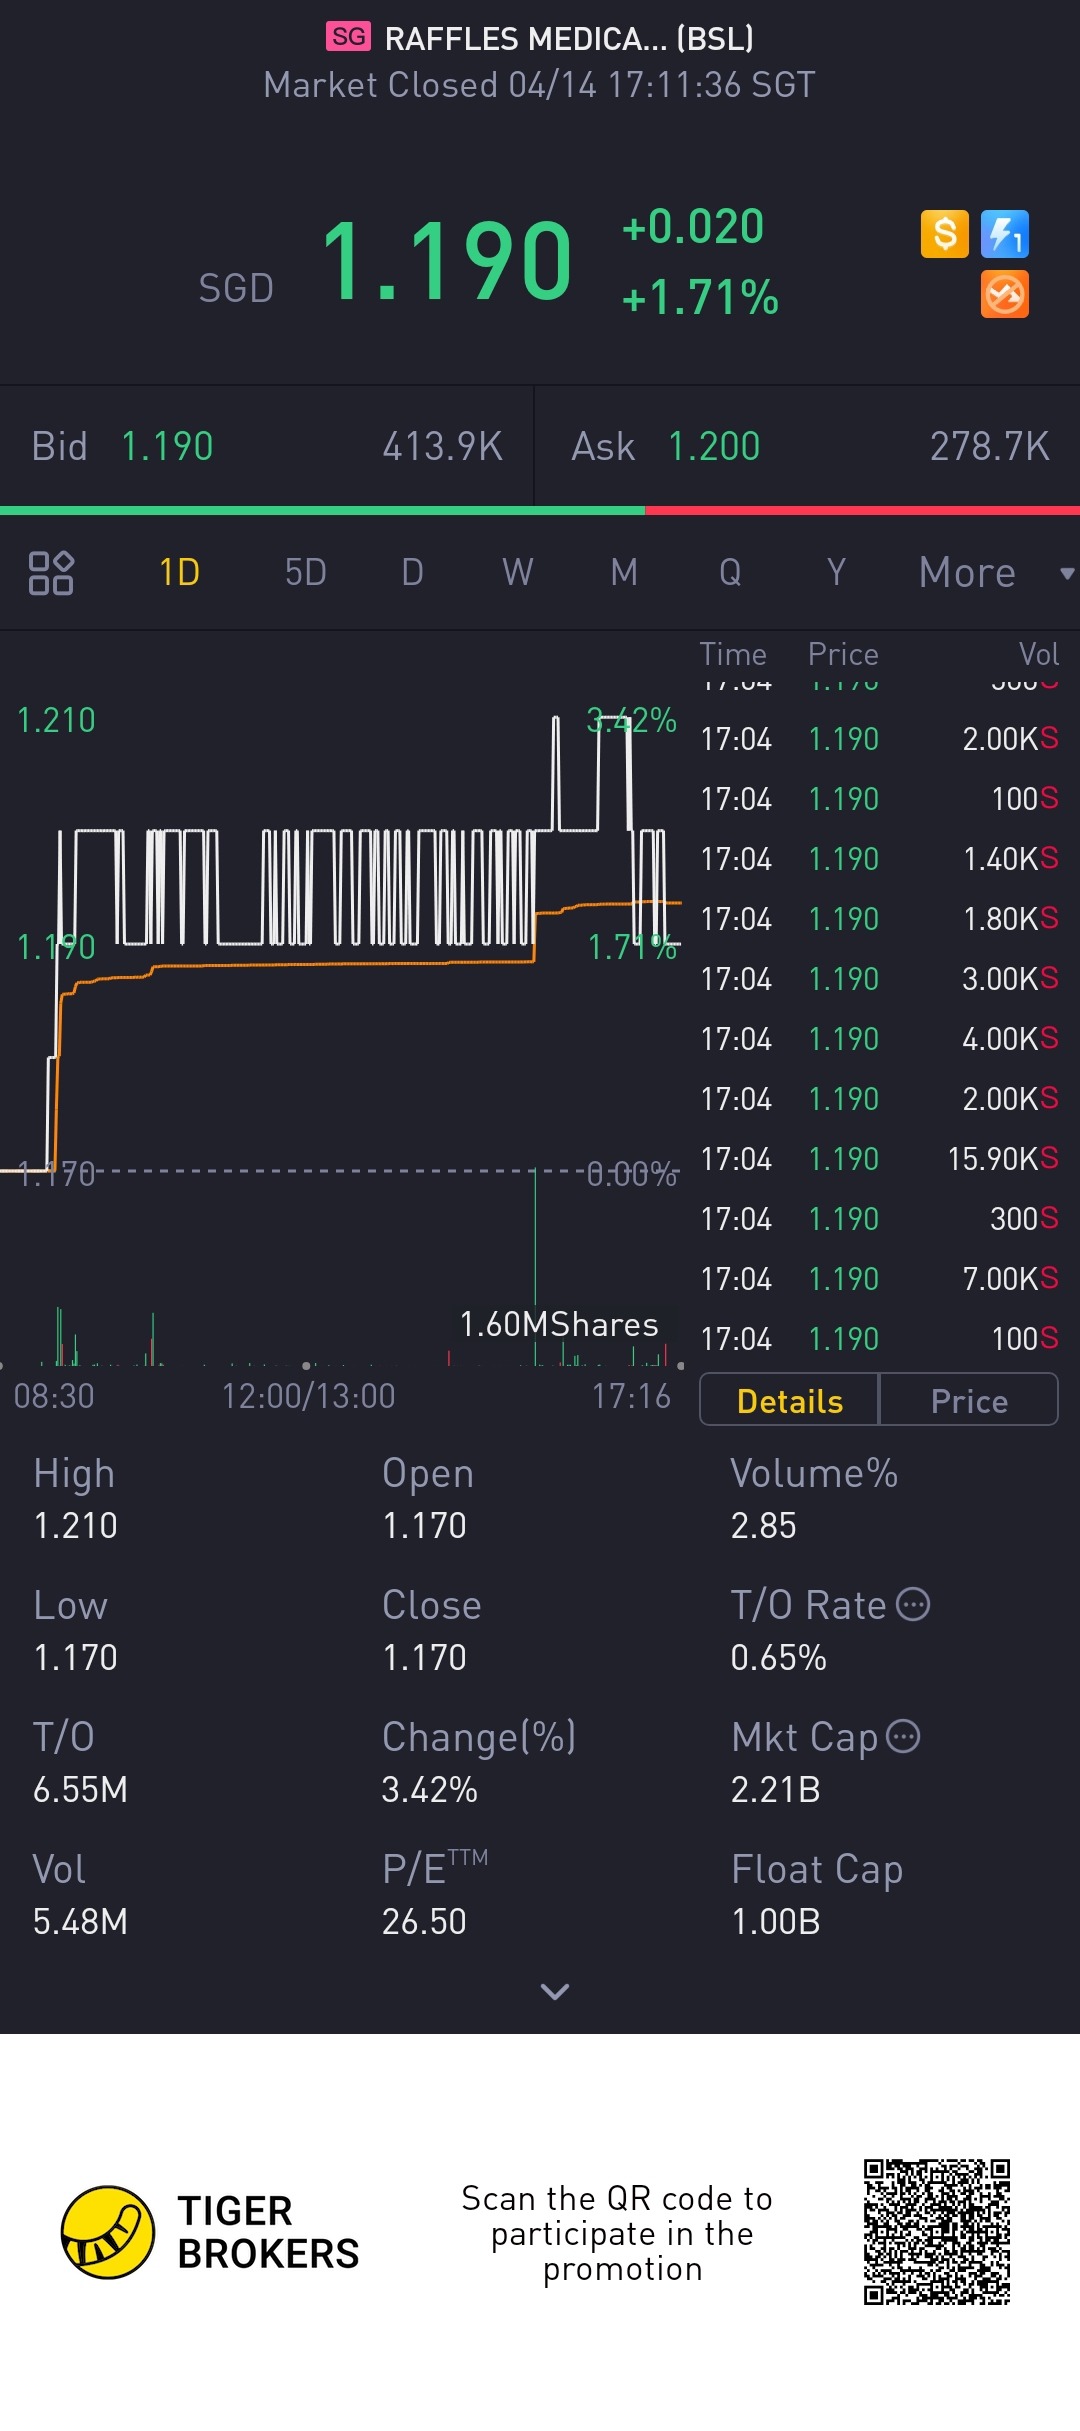1080x2431 pixels.
Task: Tap the Mkt Cap info icon
Action: point(904,1736)
